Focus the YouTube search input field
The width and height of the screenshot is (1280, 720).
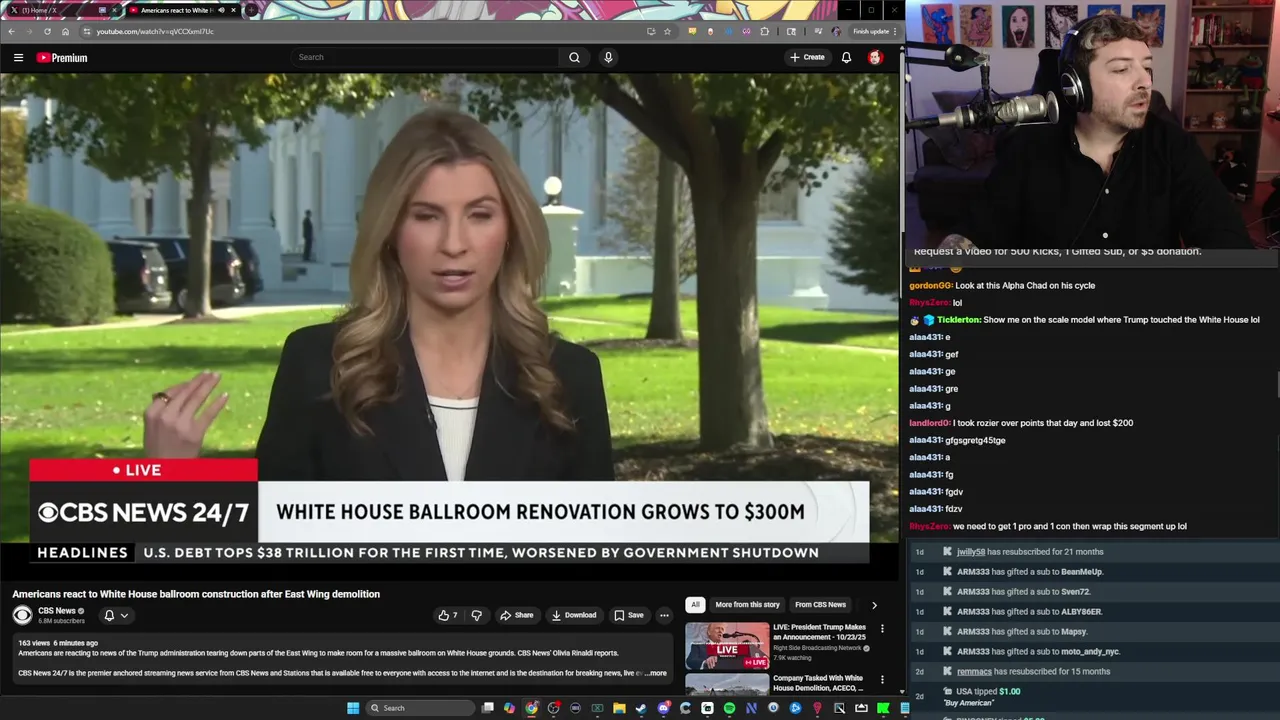coord(425,57)
